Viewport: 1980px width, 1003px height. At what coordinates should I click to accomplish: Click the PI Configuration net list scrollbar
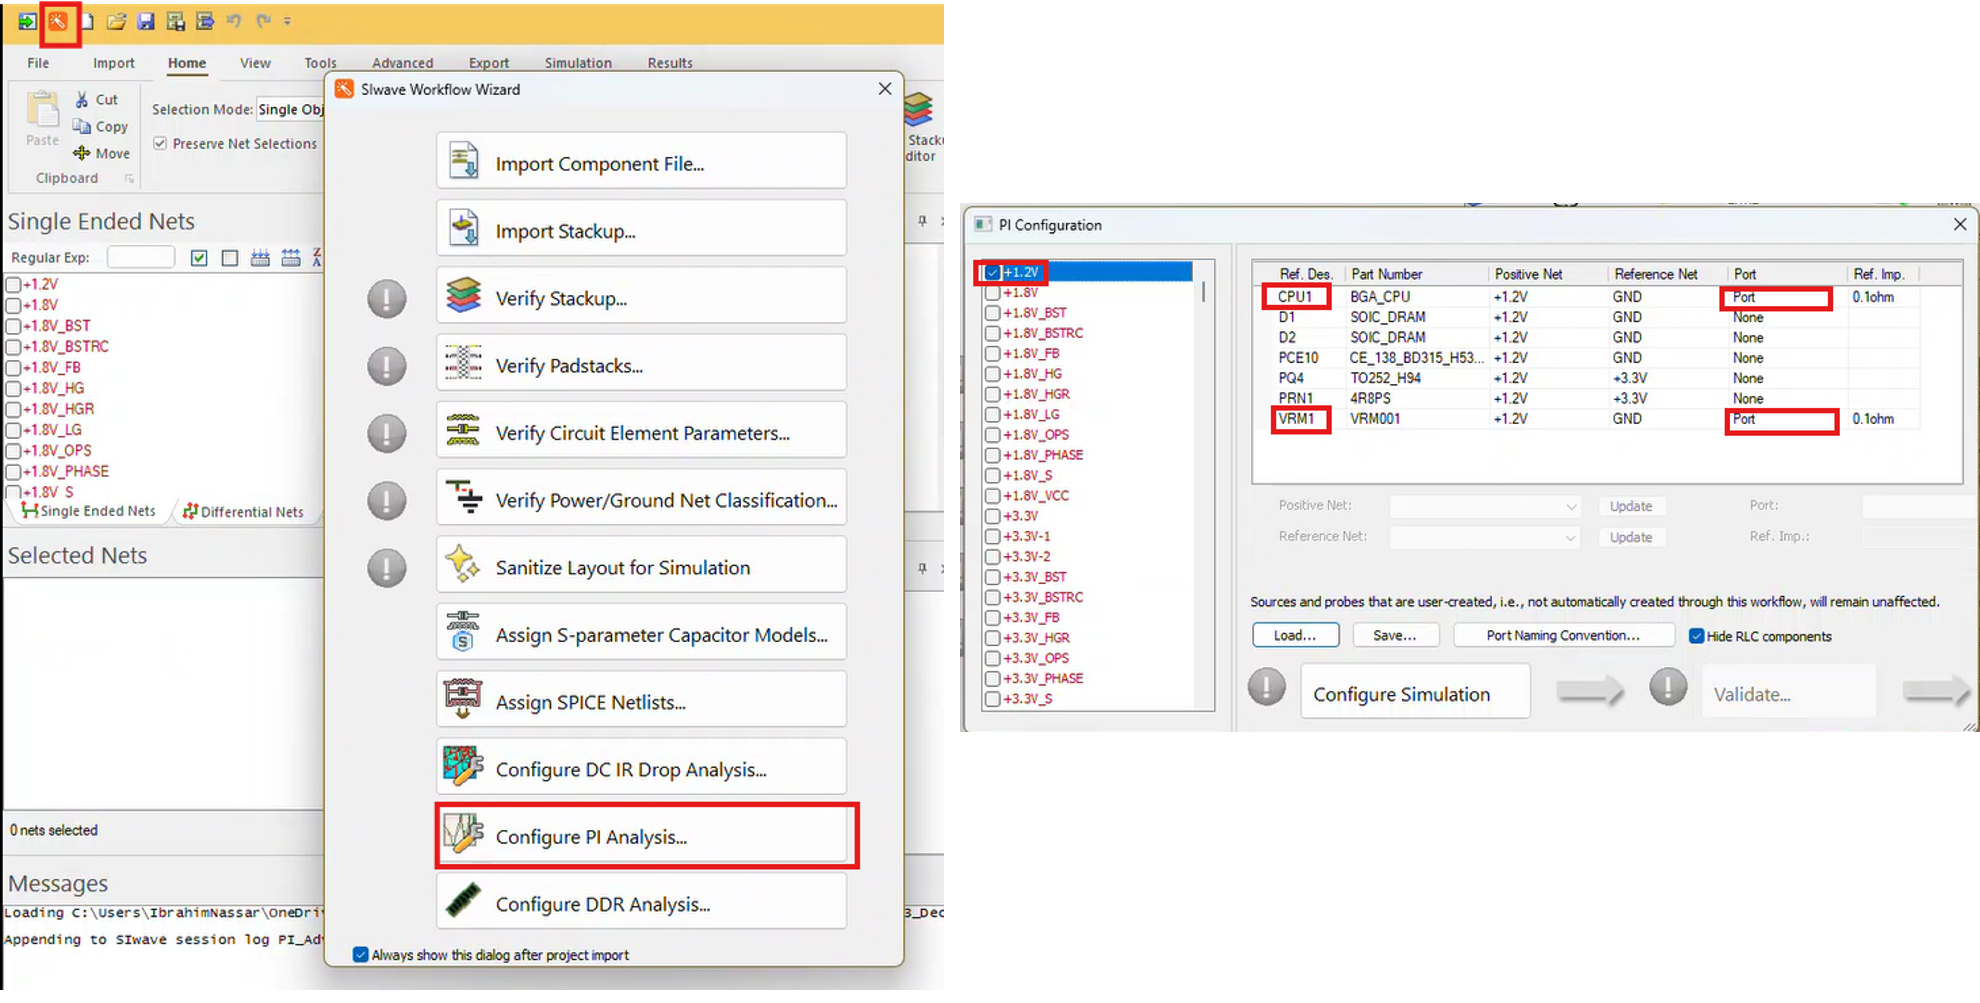[1204, 292]
